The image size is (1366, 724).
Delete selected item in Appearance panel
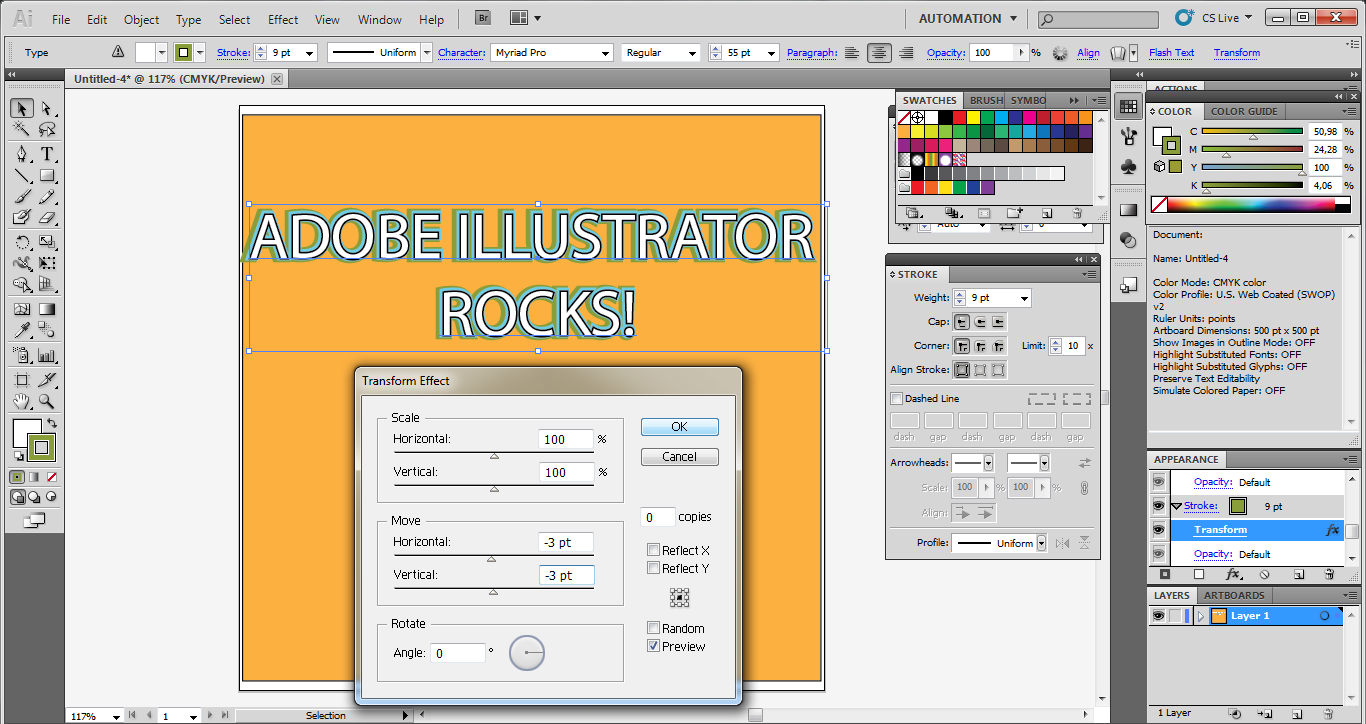pos(1329,575)
